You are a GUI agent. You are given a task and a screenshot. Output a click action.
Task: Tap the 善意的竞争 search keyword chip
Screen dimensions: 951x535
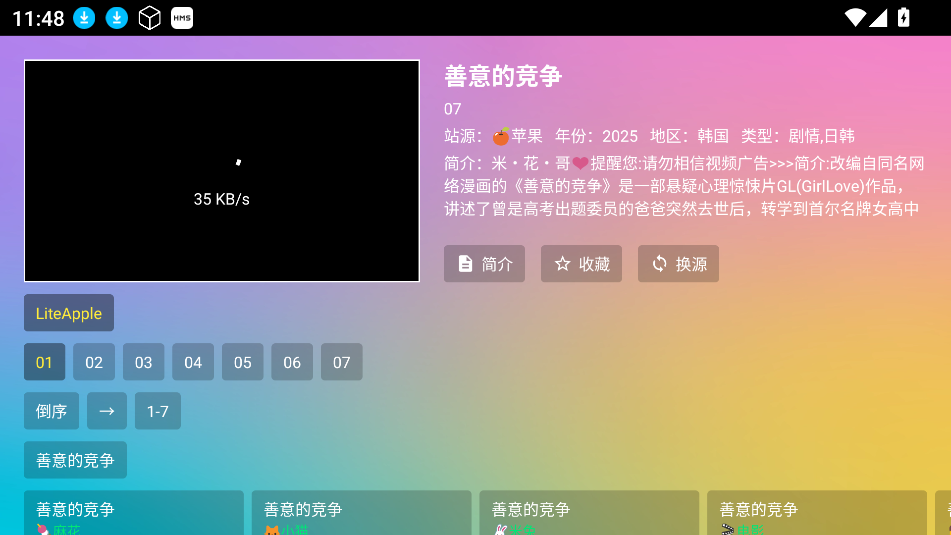pos(75,460)
